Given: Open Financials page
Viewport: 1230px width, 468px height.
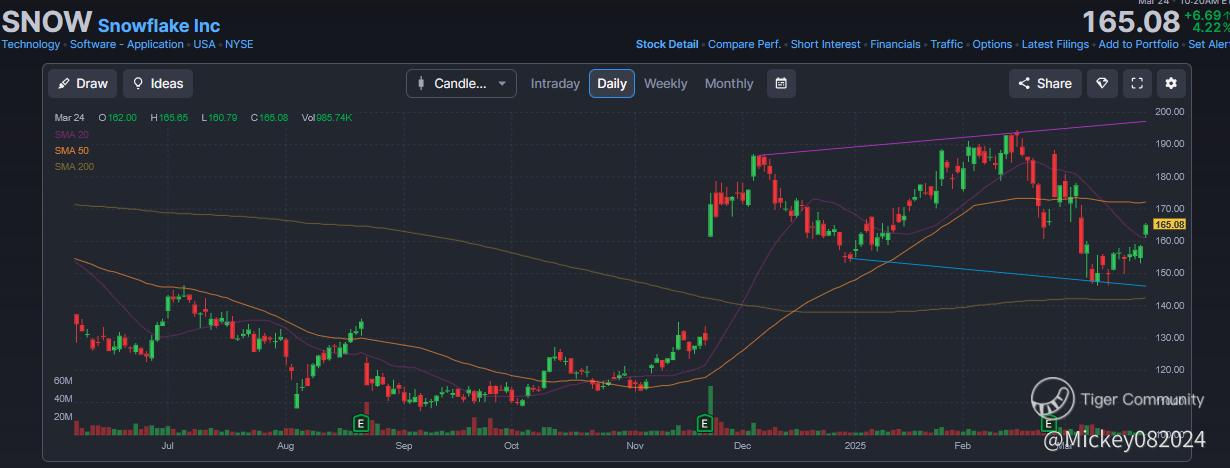Looking at the screenshot, I should (x=895, y=44).
